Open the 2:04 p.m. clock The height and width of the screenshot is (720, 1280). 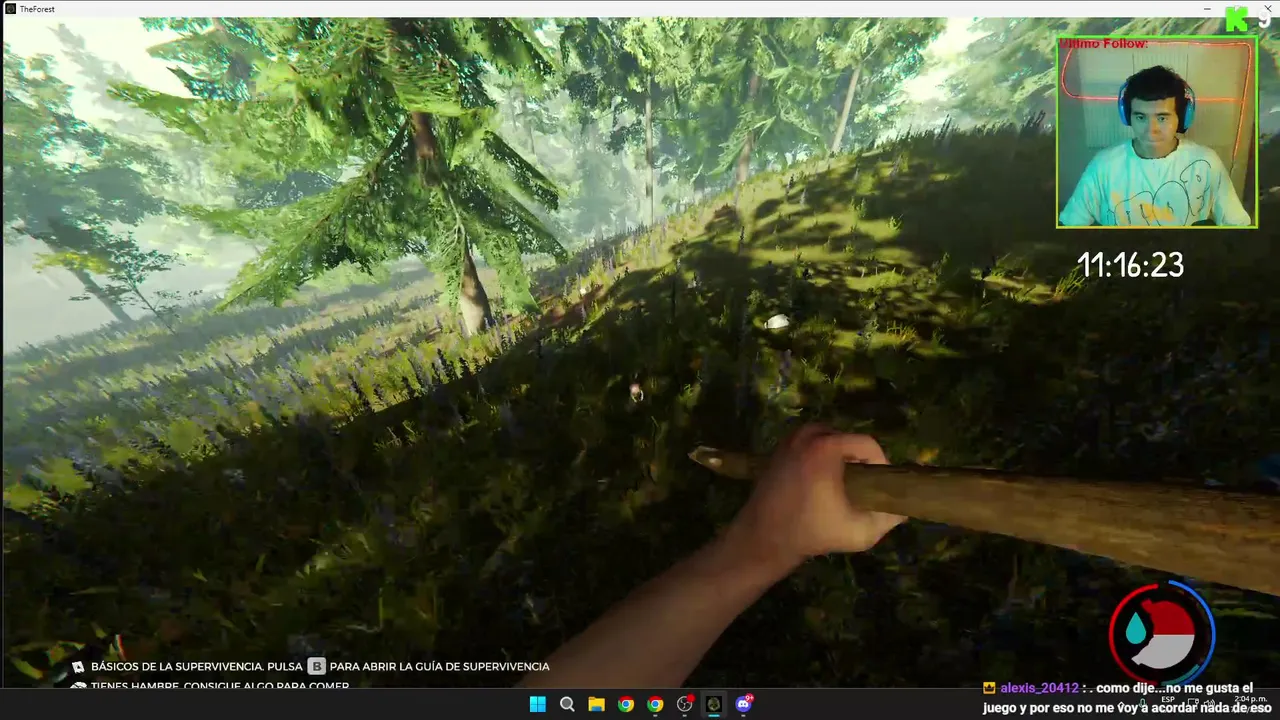click(1250, 698)
